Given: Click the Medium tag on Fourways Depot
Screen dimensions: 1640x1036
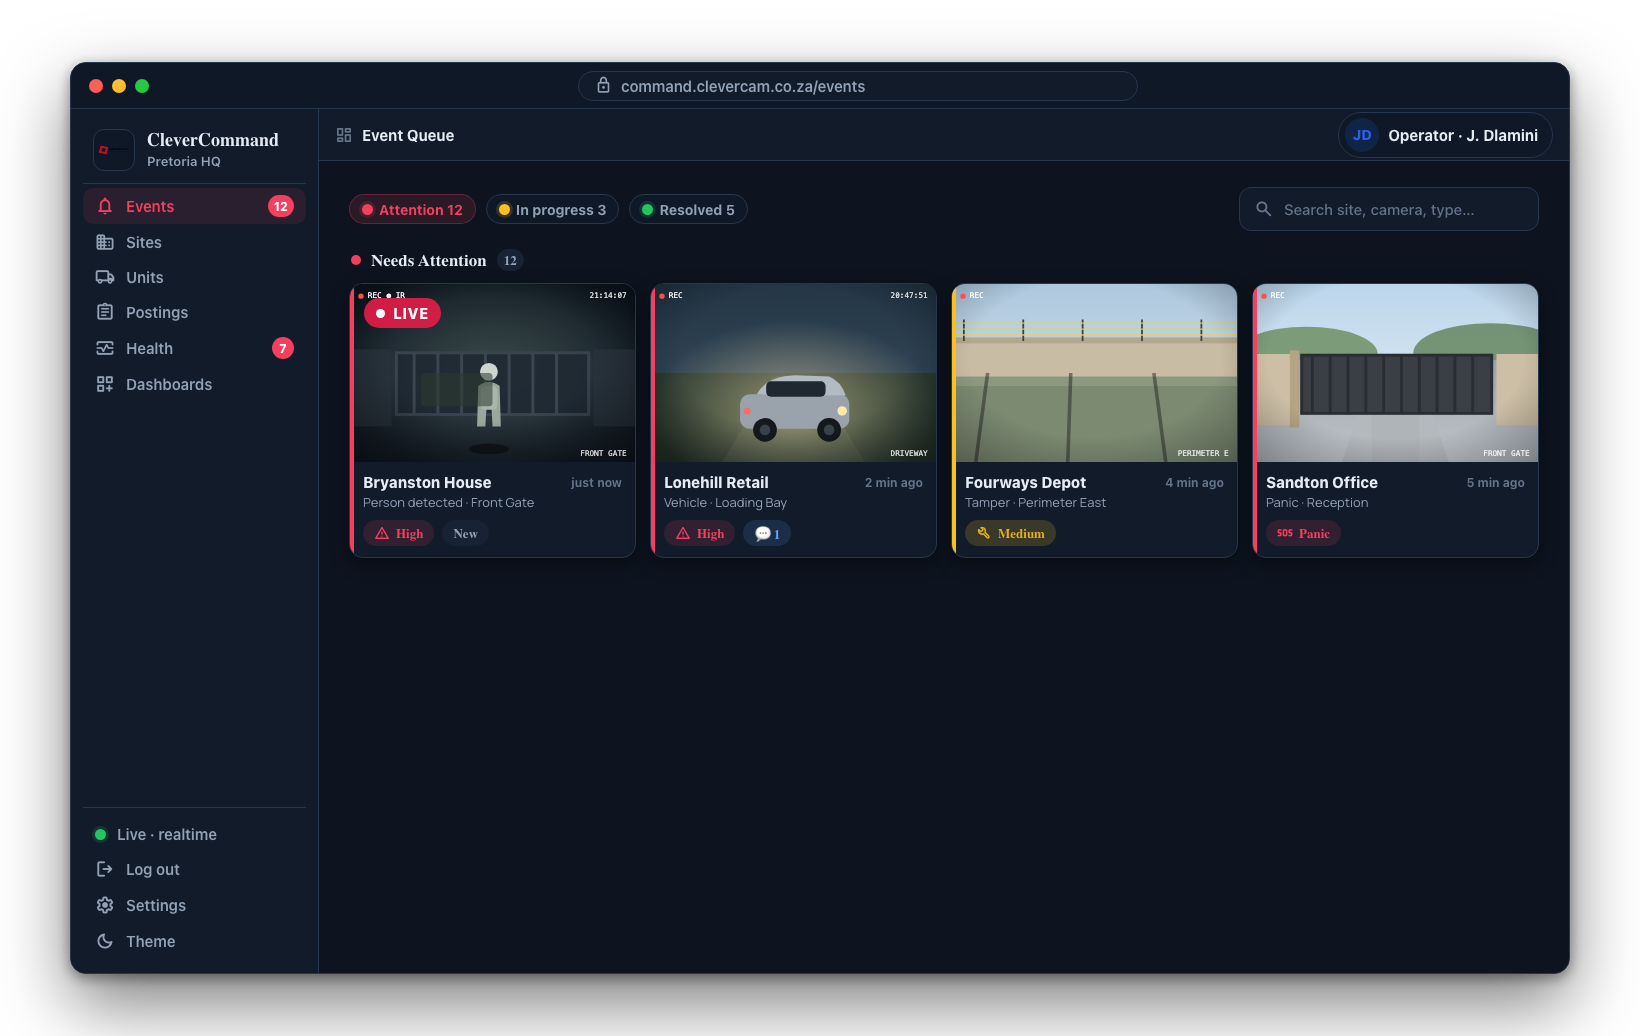Looking at the screenshot, I should click(x=1010, y=533).
